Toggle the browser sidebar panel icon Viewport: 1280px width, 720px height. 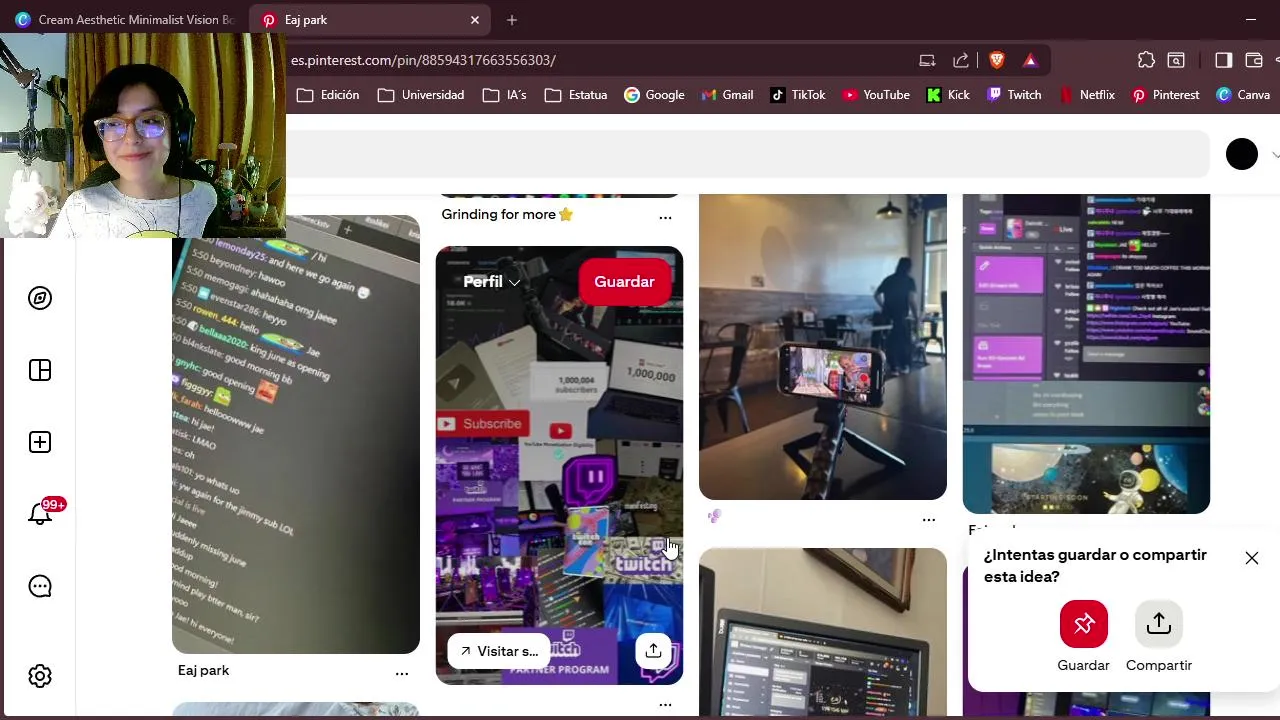pyautogui.click(x=1223, y=60)
